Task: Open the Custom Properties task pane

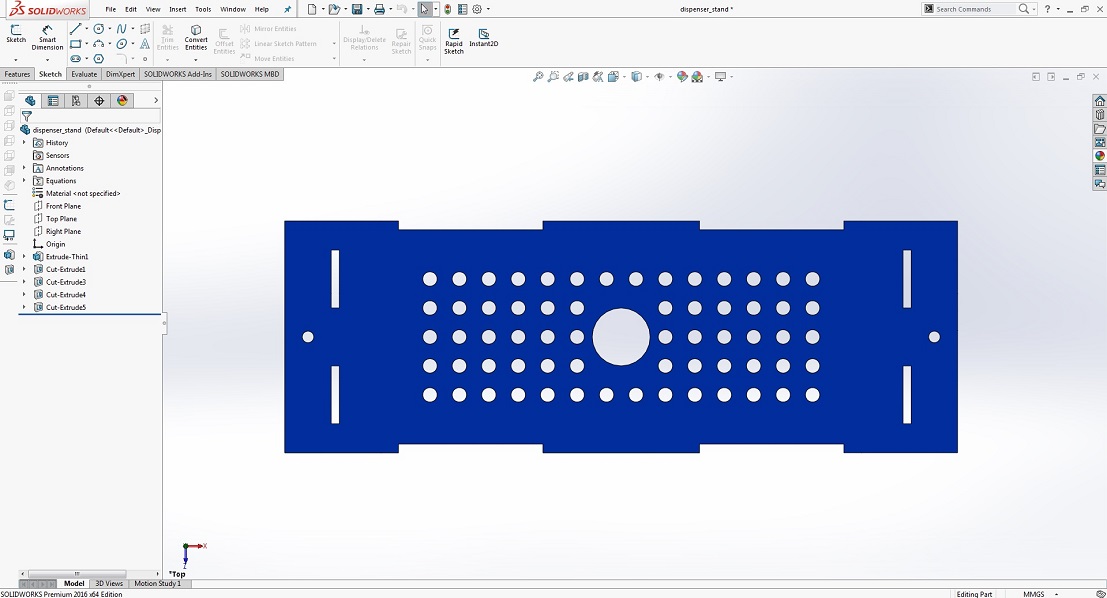Action: (x=1099, y=169)
